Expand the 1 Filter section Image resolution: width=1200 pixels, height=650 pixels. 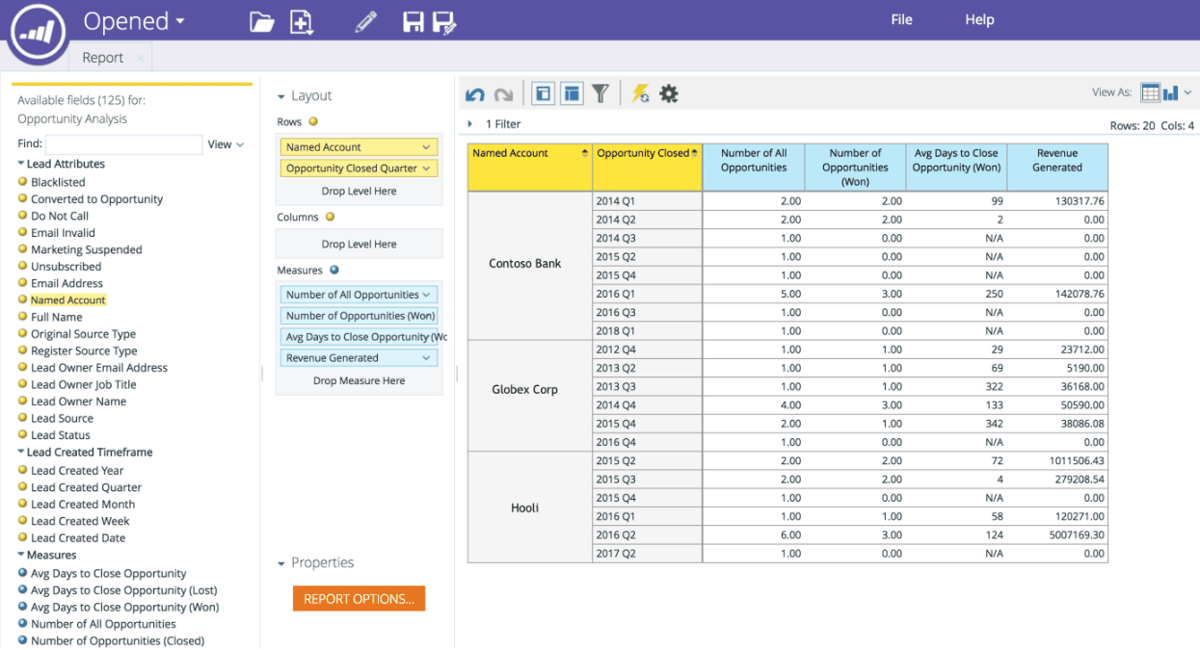tap(469, 124)
